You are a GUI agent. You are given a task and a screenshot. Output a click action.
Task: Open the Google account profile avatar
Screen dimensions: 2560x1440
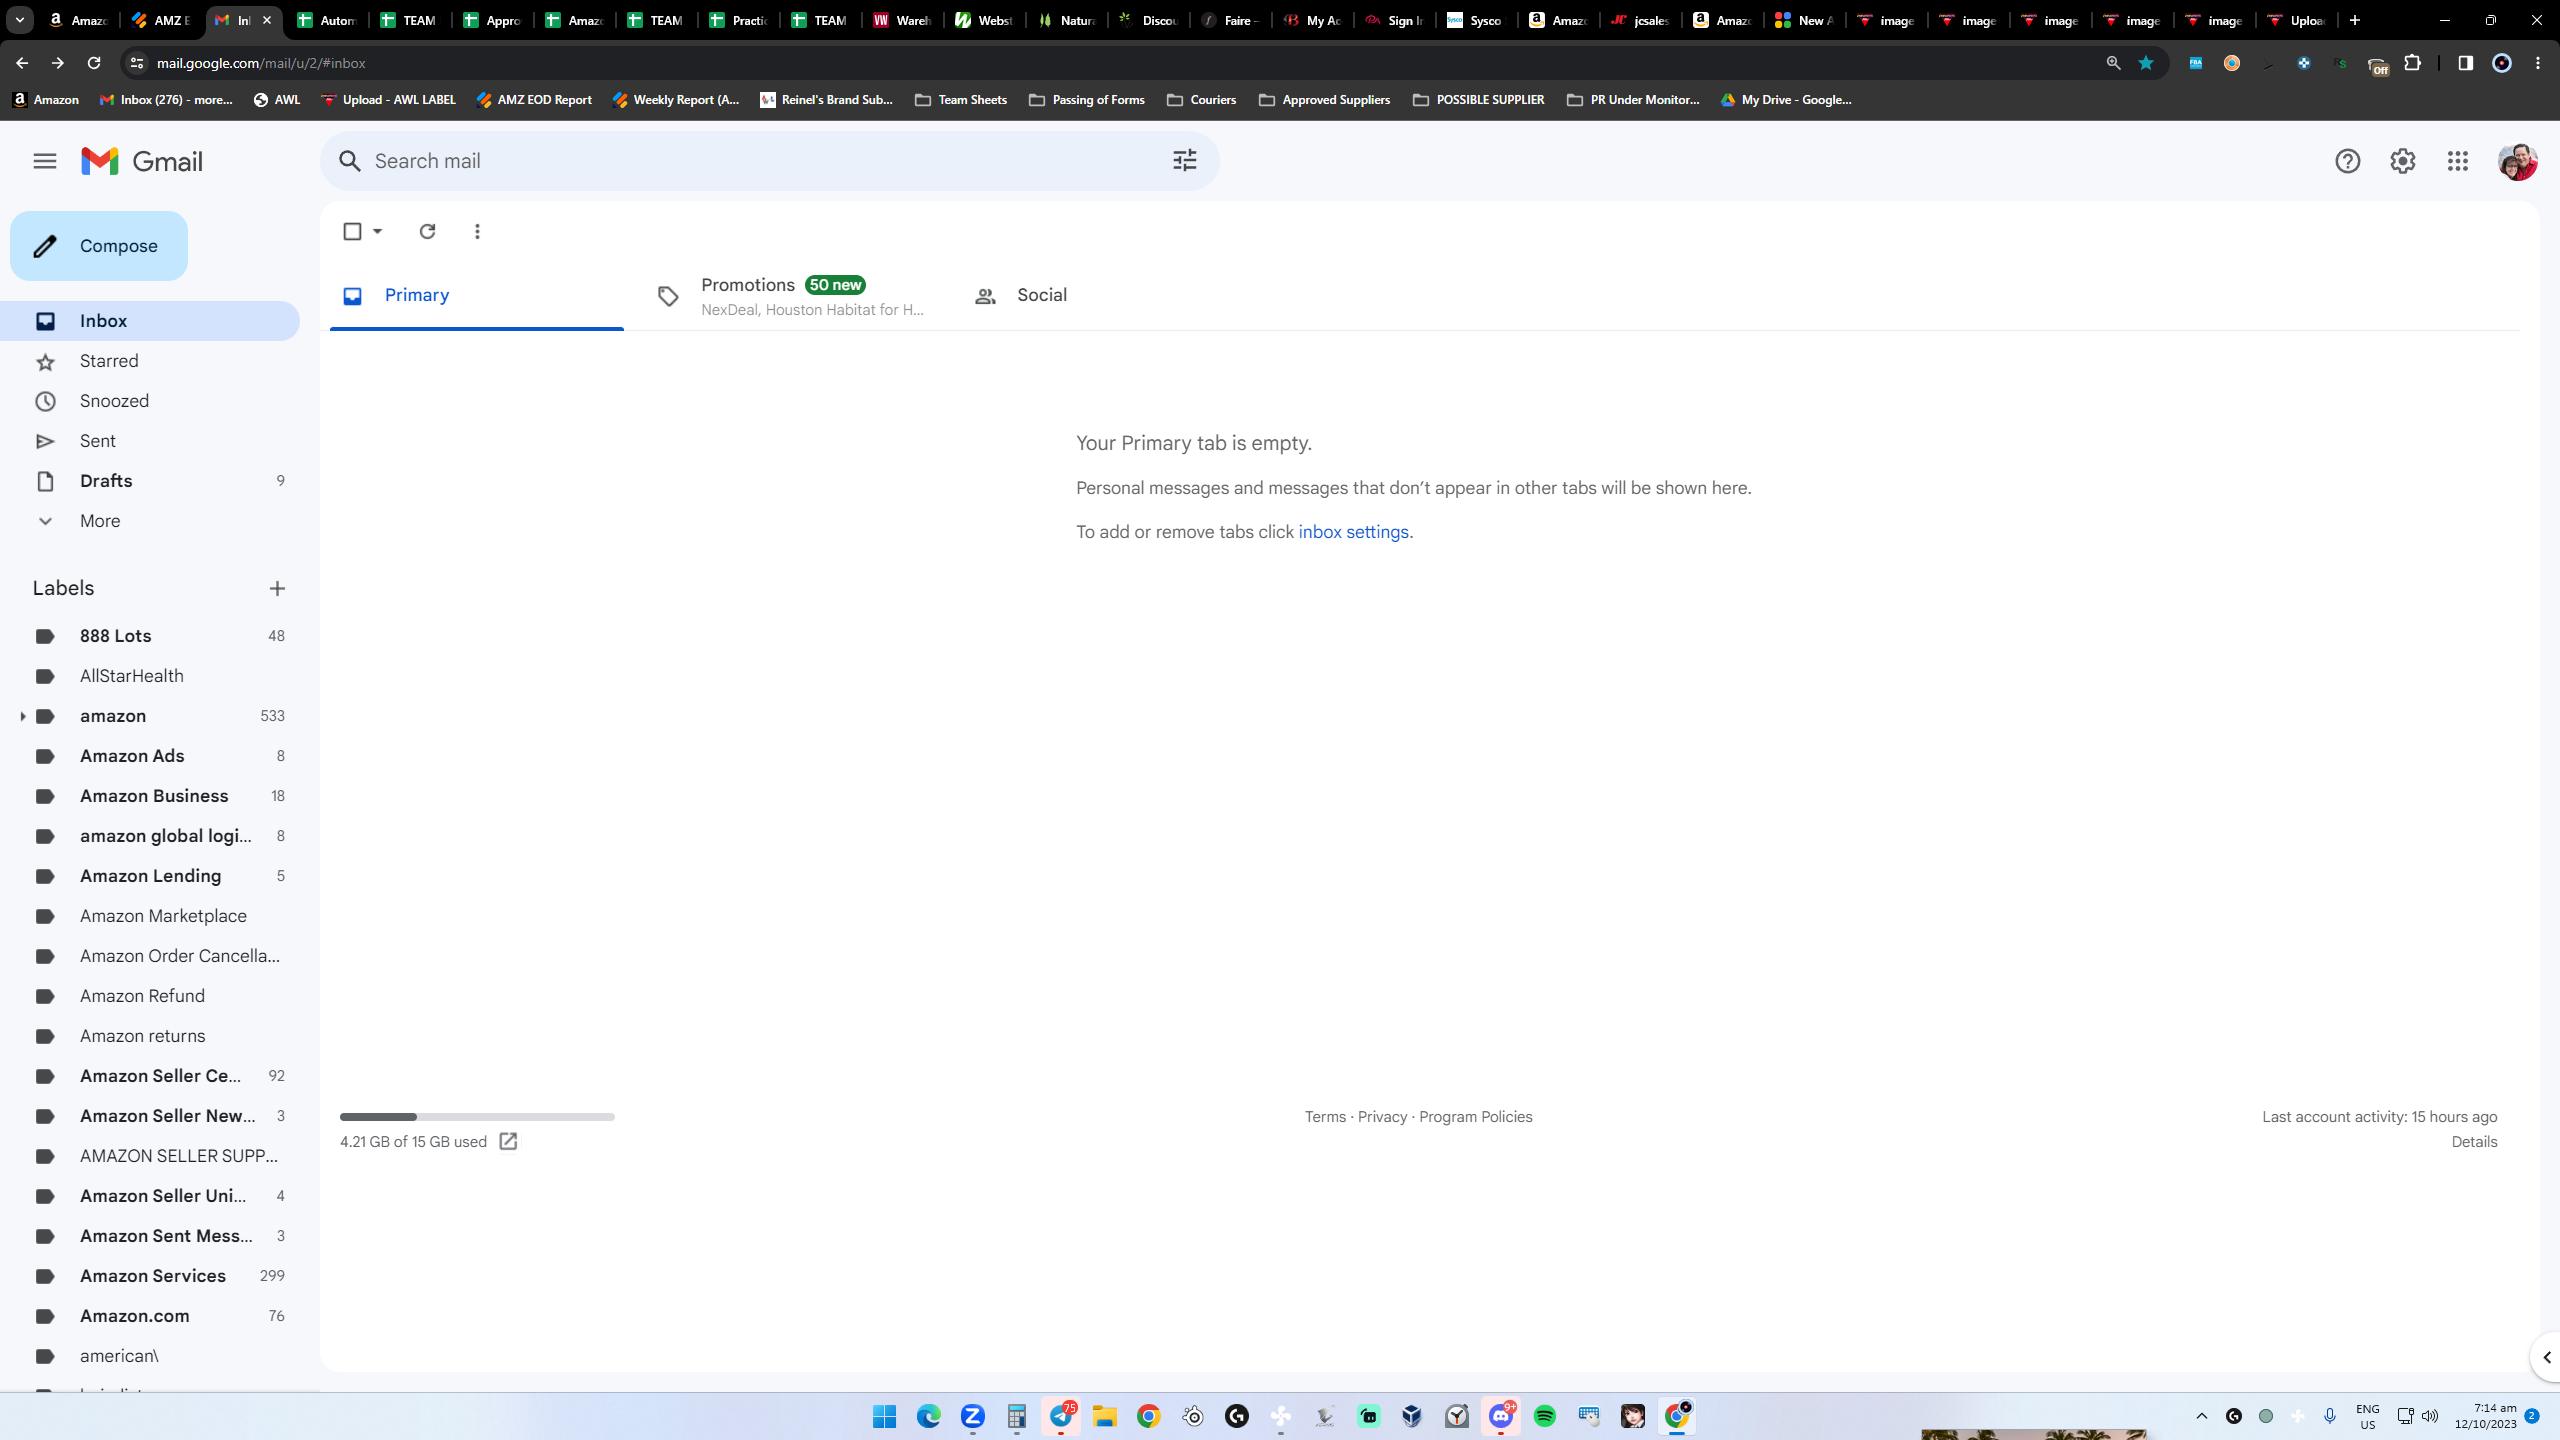pos(2517,161)
